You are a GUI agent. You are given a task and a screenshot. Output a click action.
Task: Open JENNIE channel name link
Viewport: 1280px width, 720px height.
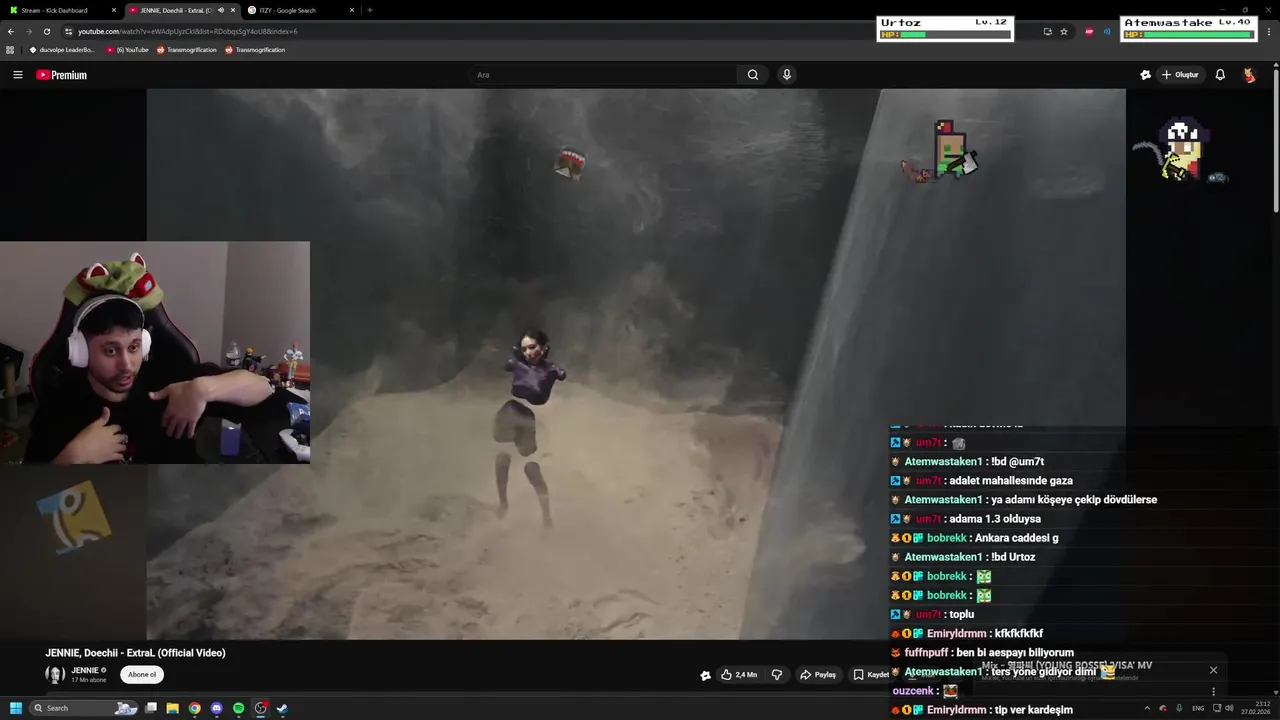(85, 670)
